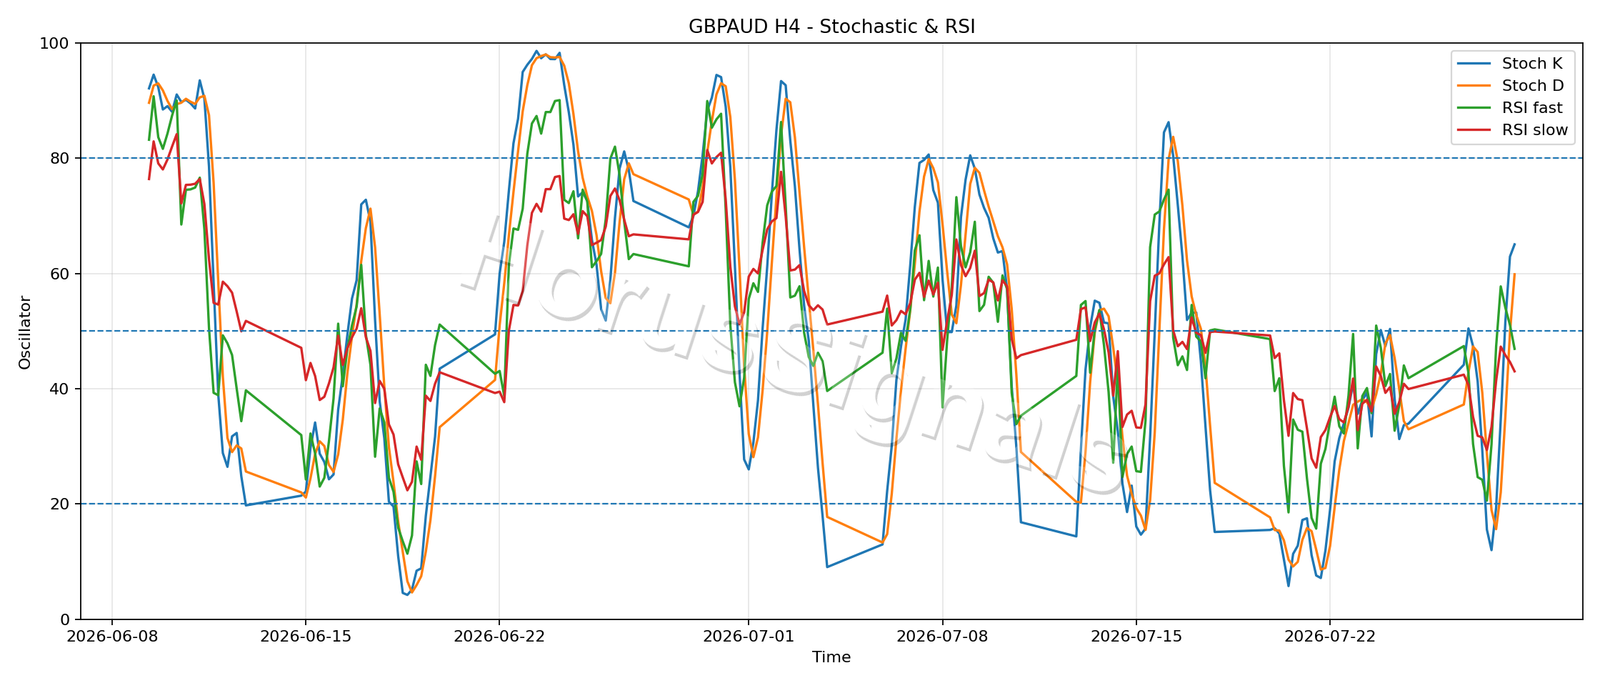1600x686 pixels.
Task: Click the Oscillator y-axis label
Action: pyautogui.click(x=25, y=332)
